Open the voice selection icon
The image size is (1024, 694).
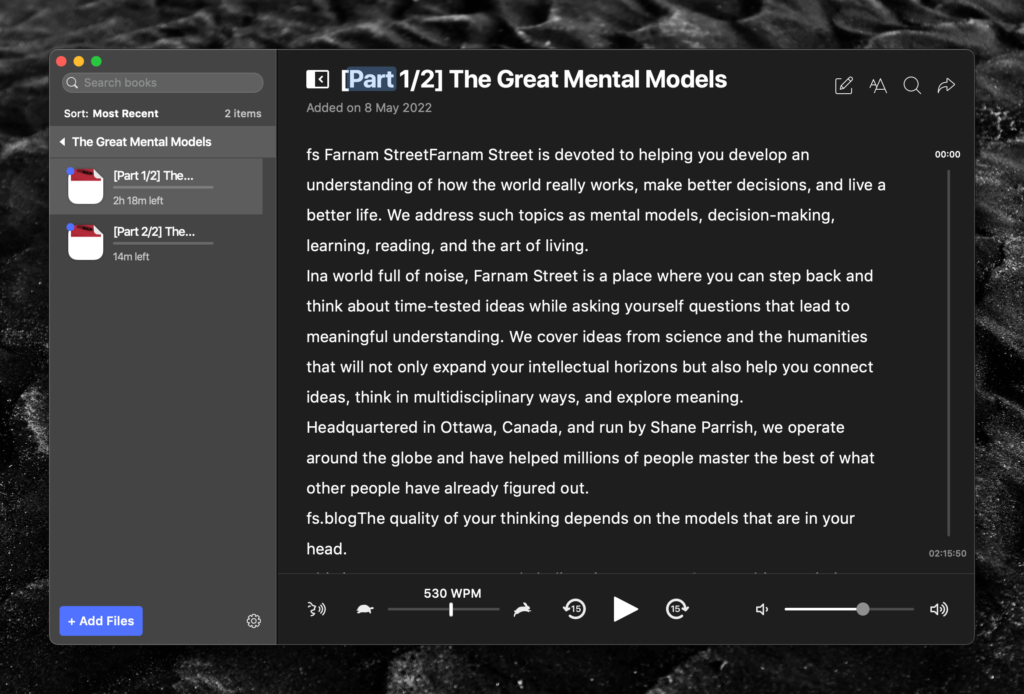(x=317, y=609)
